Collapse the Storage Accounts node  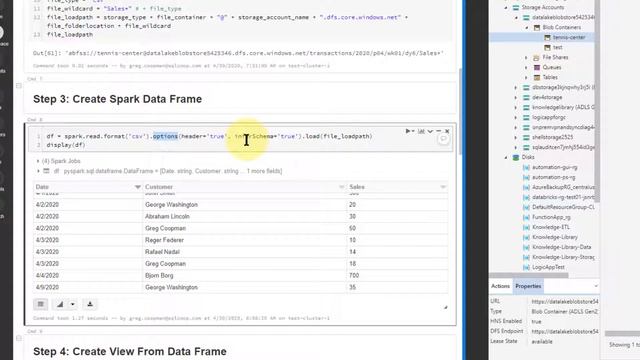506,8
